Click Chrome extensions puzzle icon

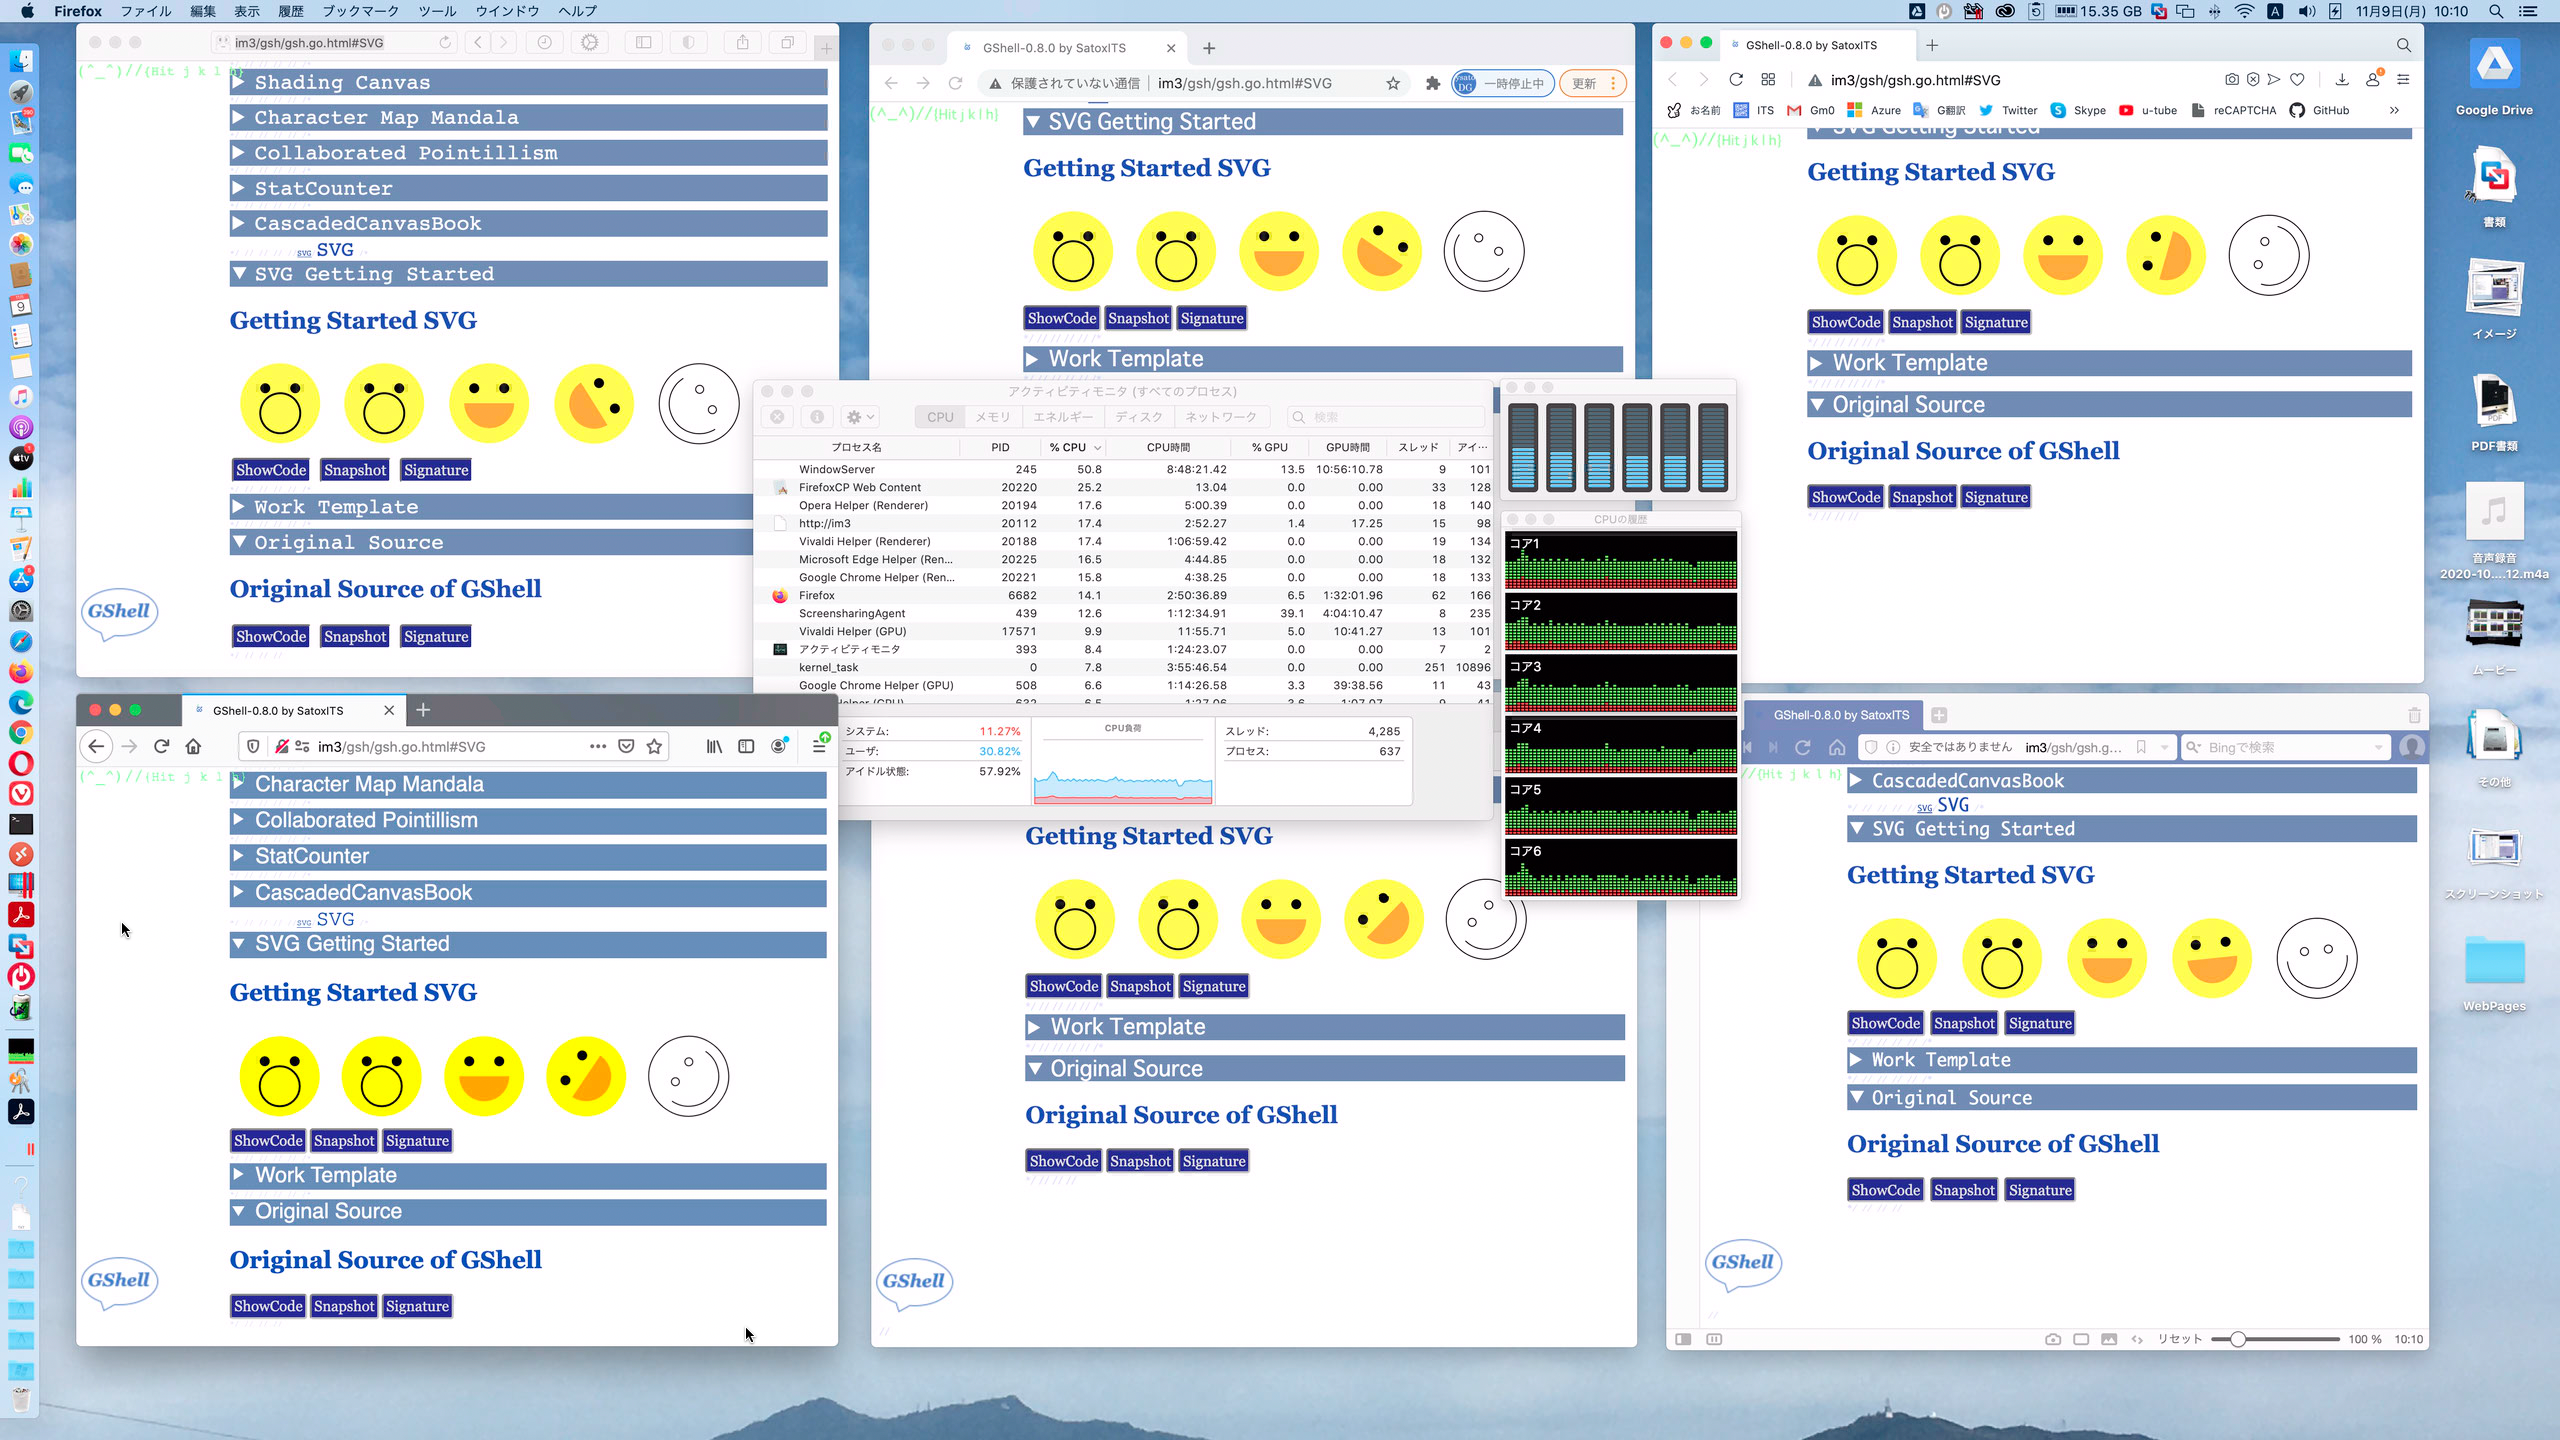click(1432, 84)
